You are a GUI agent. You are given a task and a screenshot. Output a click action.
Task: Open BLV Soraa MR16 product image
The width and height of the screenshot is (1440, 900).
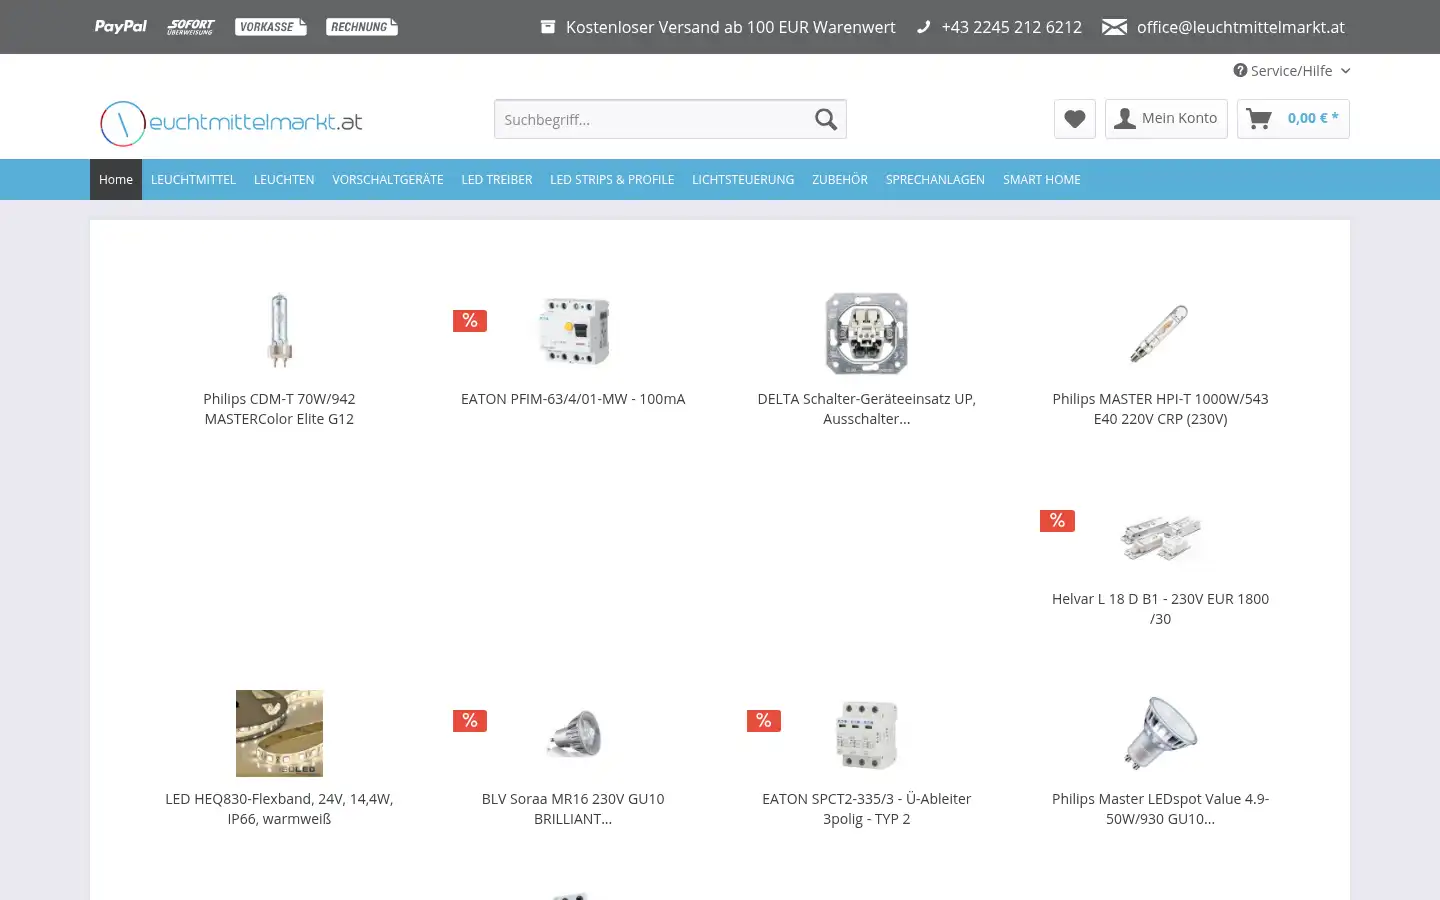point(573,733)
